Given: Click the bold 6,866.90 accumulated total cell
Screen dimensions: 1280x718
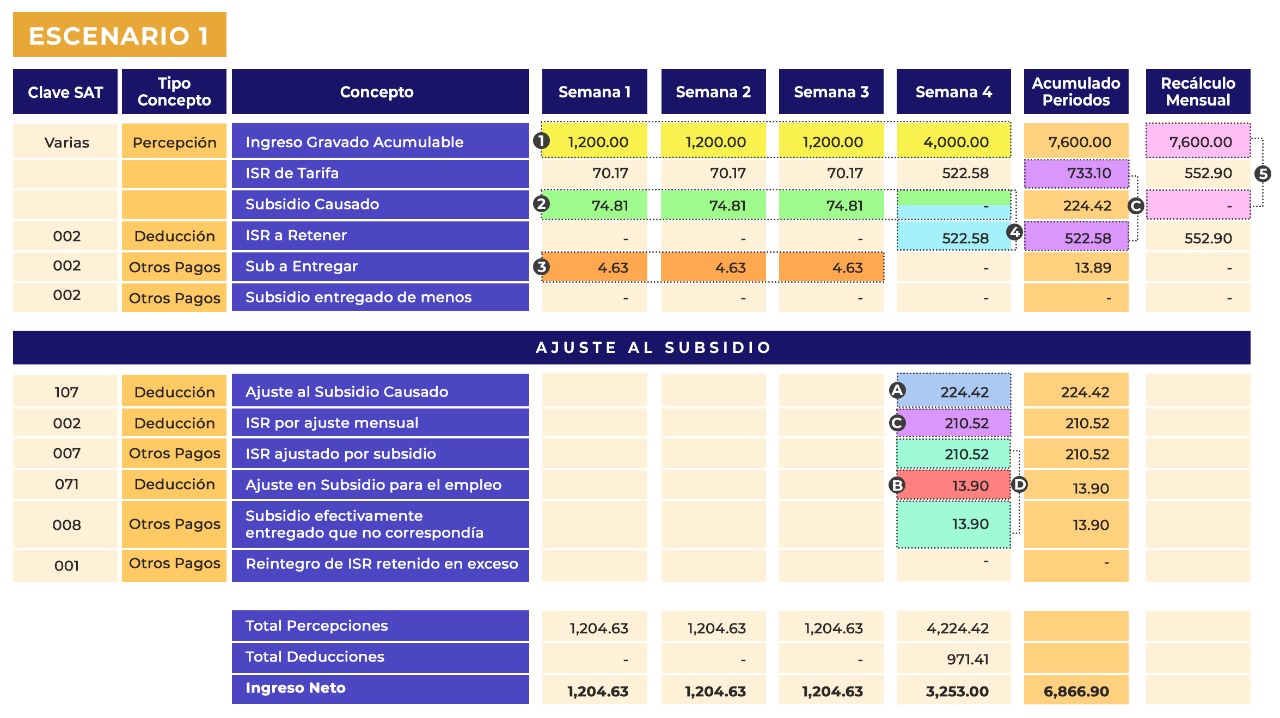Looking at the screenshot, I should click(x=1076, y=690).
